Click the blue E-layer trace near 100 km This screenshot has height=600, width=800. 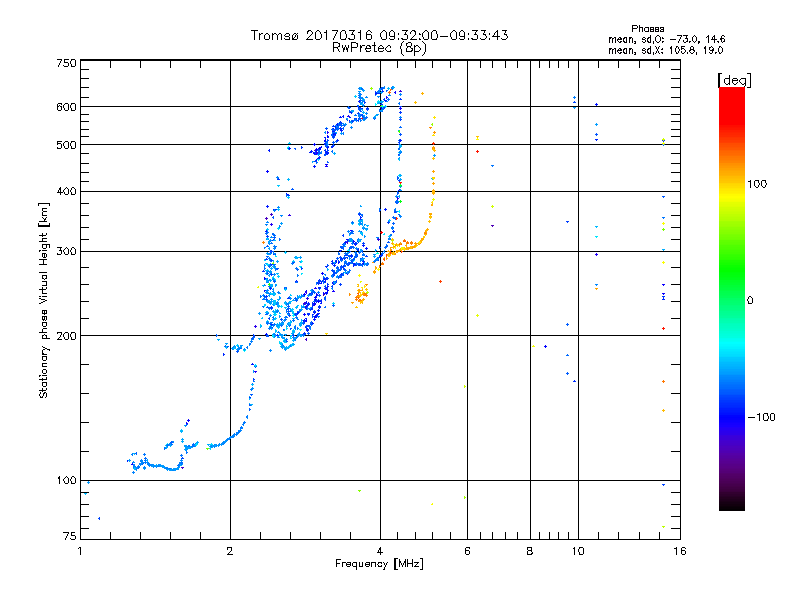coord(156,465)
